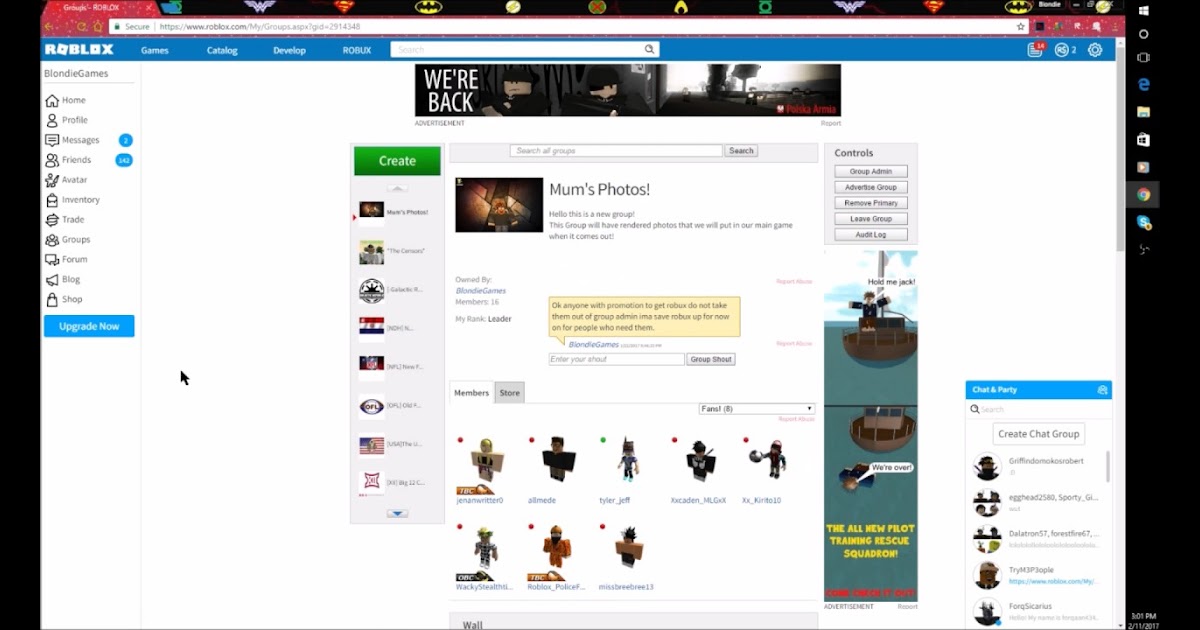Click the Chat & Party header settings icon
The image size is (1200, 630).
tap(1102, 390)
